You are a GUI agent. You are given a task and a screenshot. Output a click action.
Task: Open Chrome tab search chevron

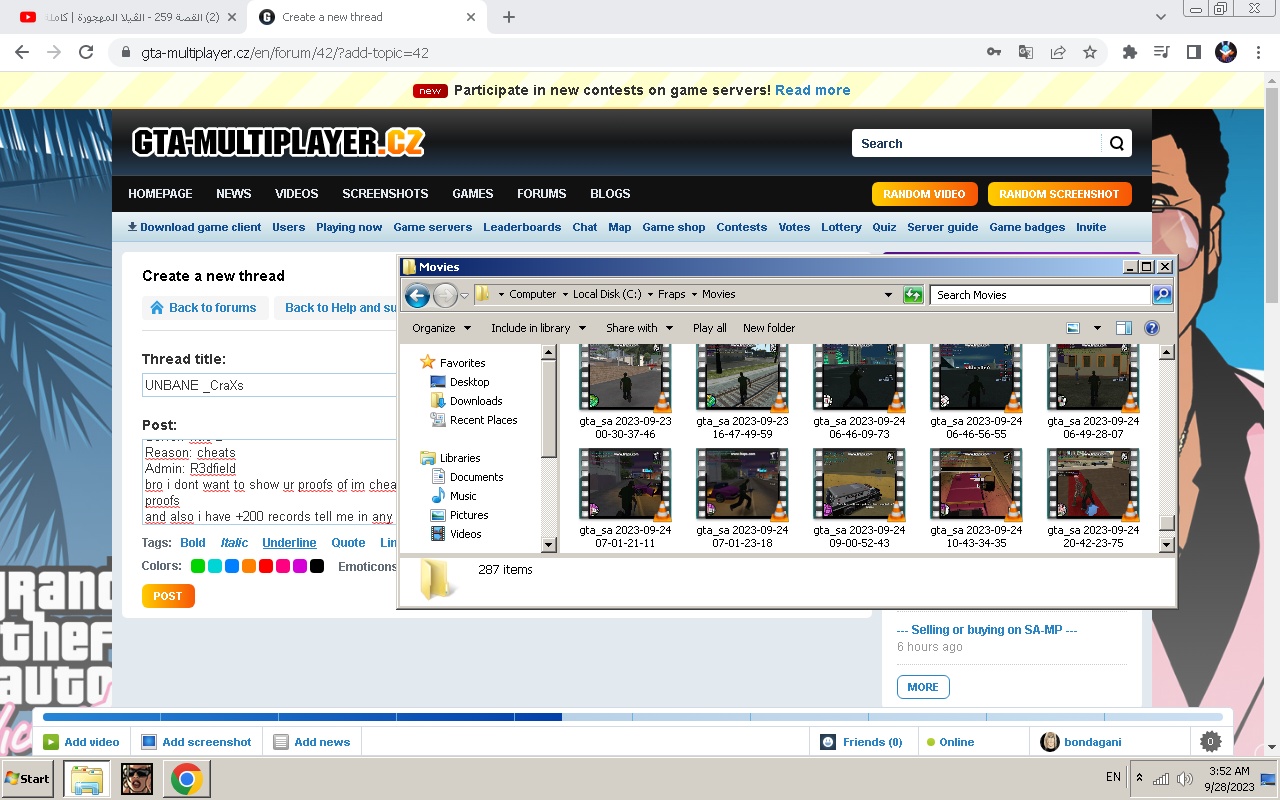(x=1160, y=17)
